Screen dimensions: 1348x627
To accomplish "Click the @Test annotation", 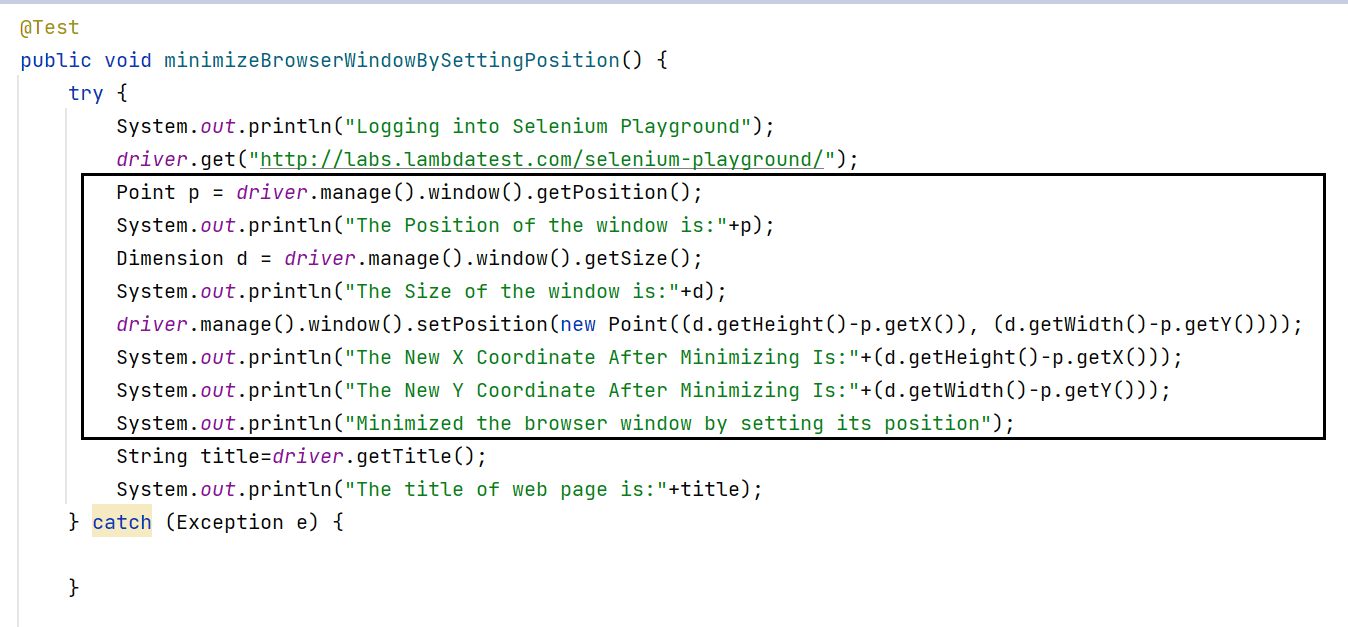I will (50, 27).
